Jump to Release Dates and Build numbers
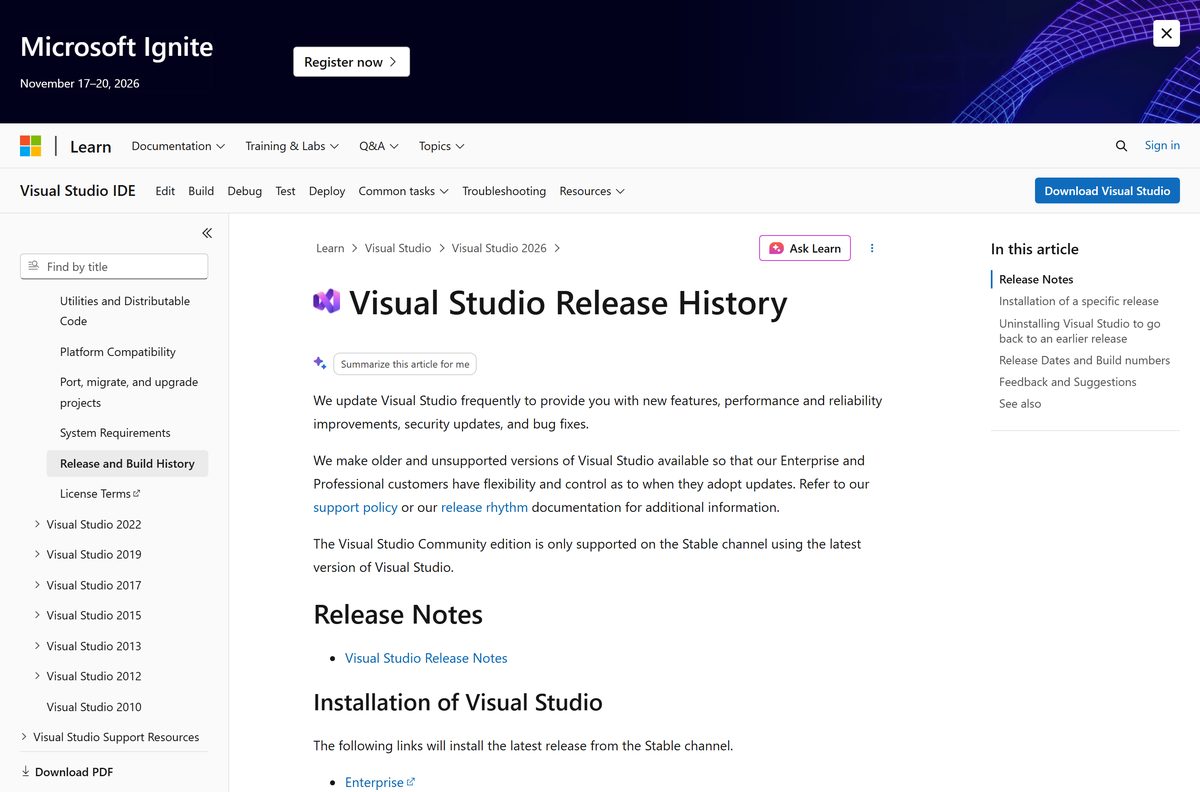This screenshot has width=1200, height=792. coord(1084,360)
